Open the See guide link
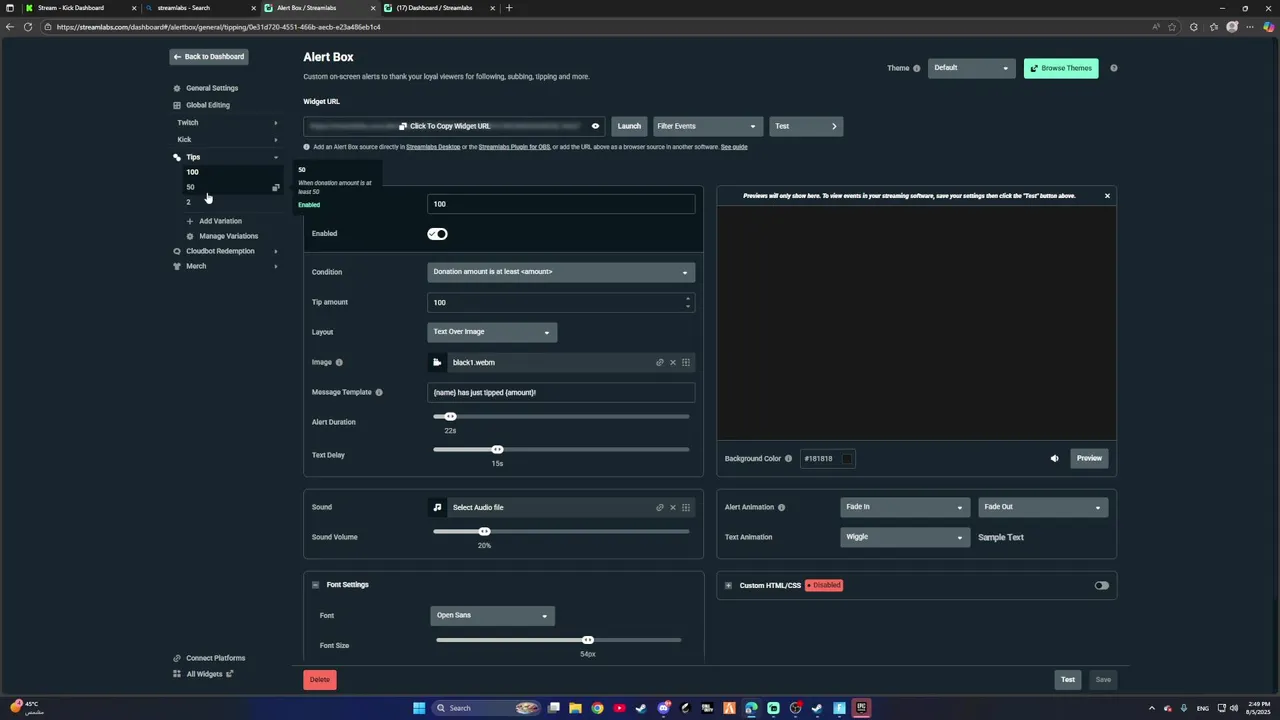Viewport: 1280px width, 720px height. (x=734, y=147)
